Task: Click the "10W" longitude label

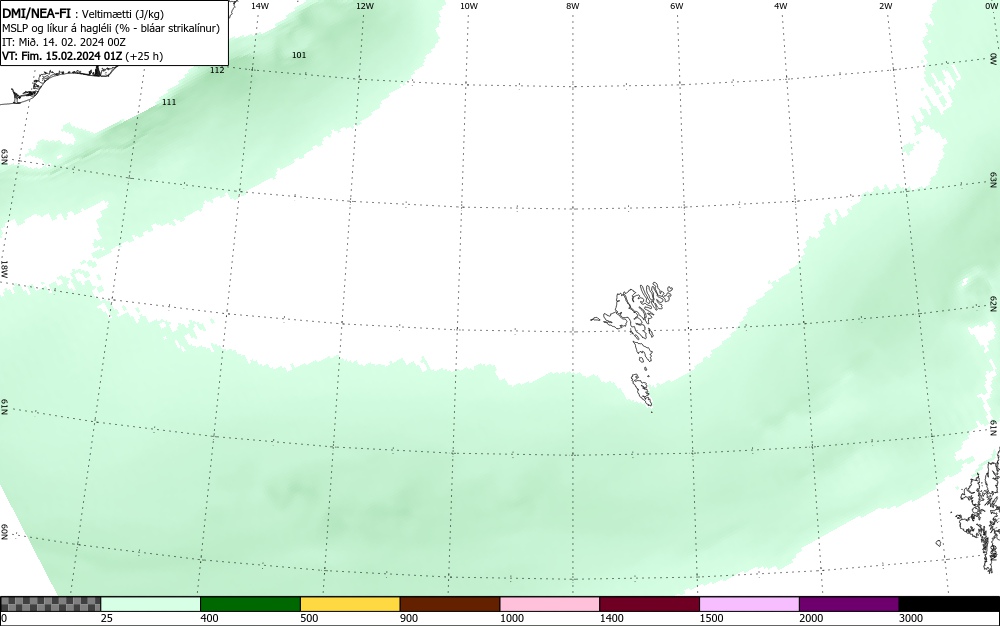Action: 469,6
